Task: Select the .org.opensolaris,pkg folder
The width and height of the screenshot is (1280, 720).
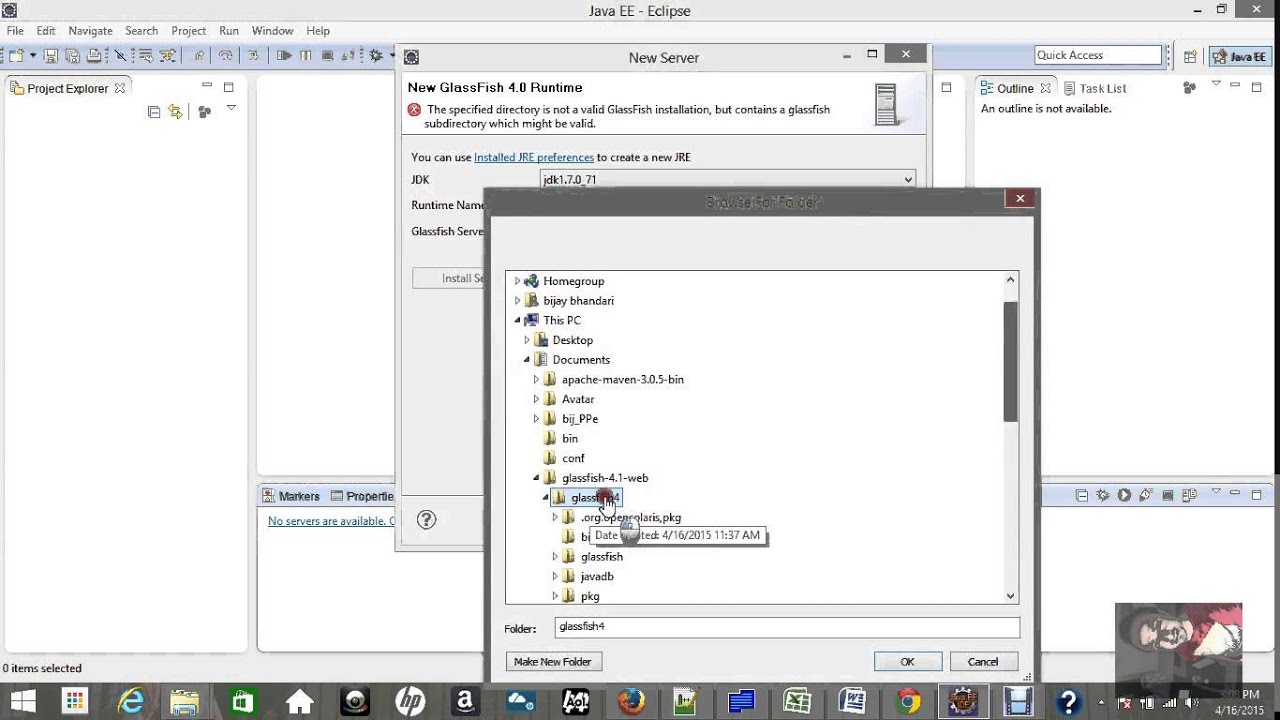Action: click(x=630, y=518)
